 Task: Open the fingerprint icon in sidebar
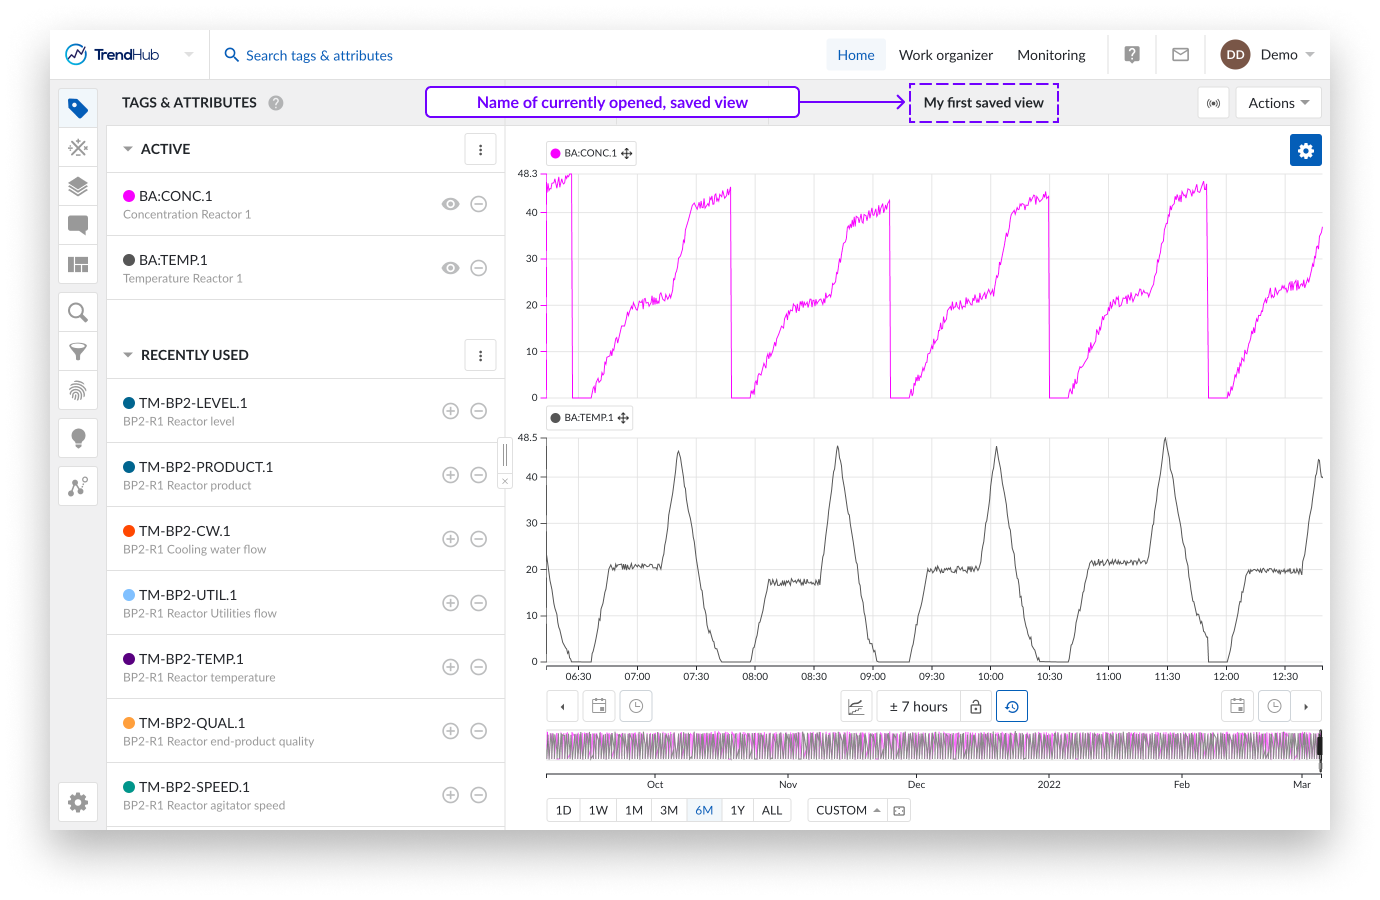click(78, 391)
